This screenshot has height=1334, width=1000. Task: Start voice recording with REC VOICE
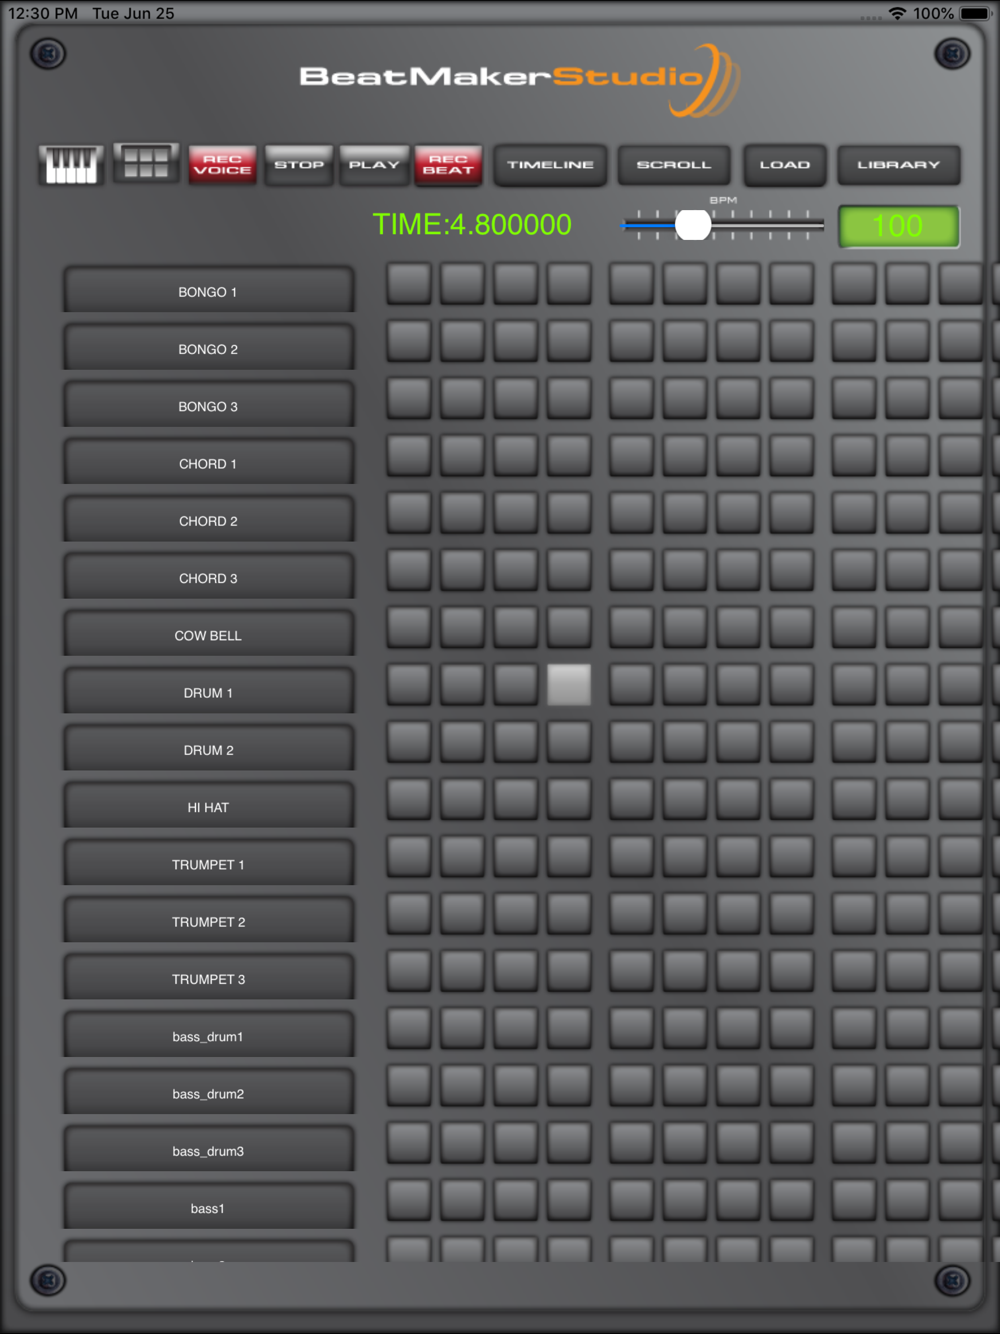[x=222, y=165]
